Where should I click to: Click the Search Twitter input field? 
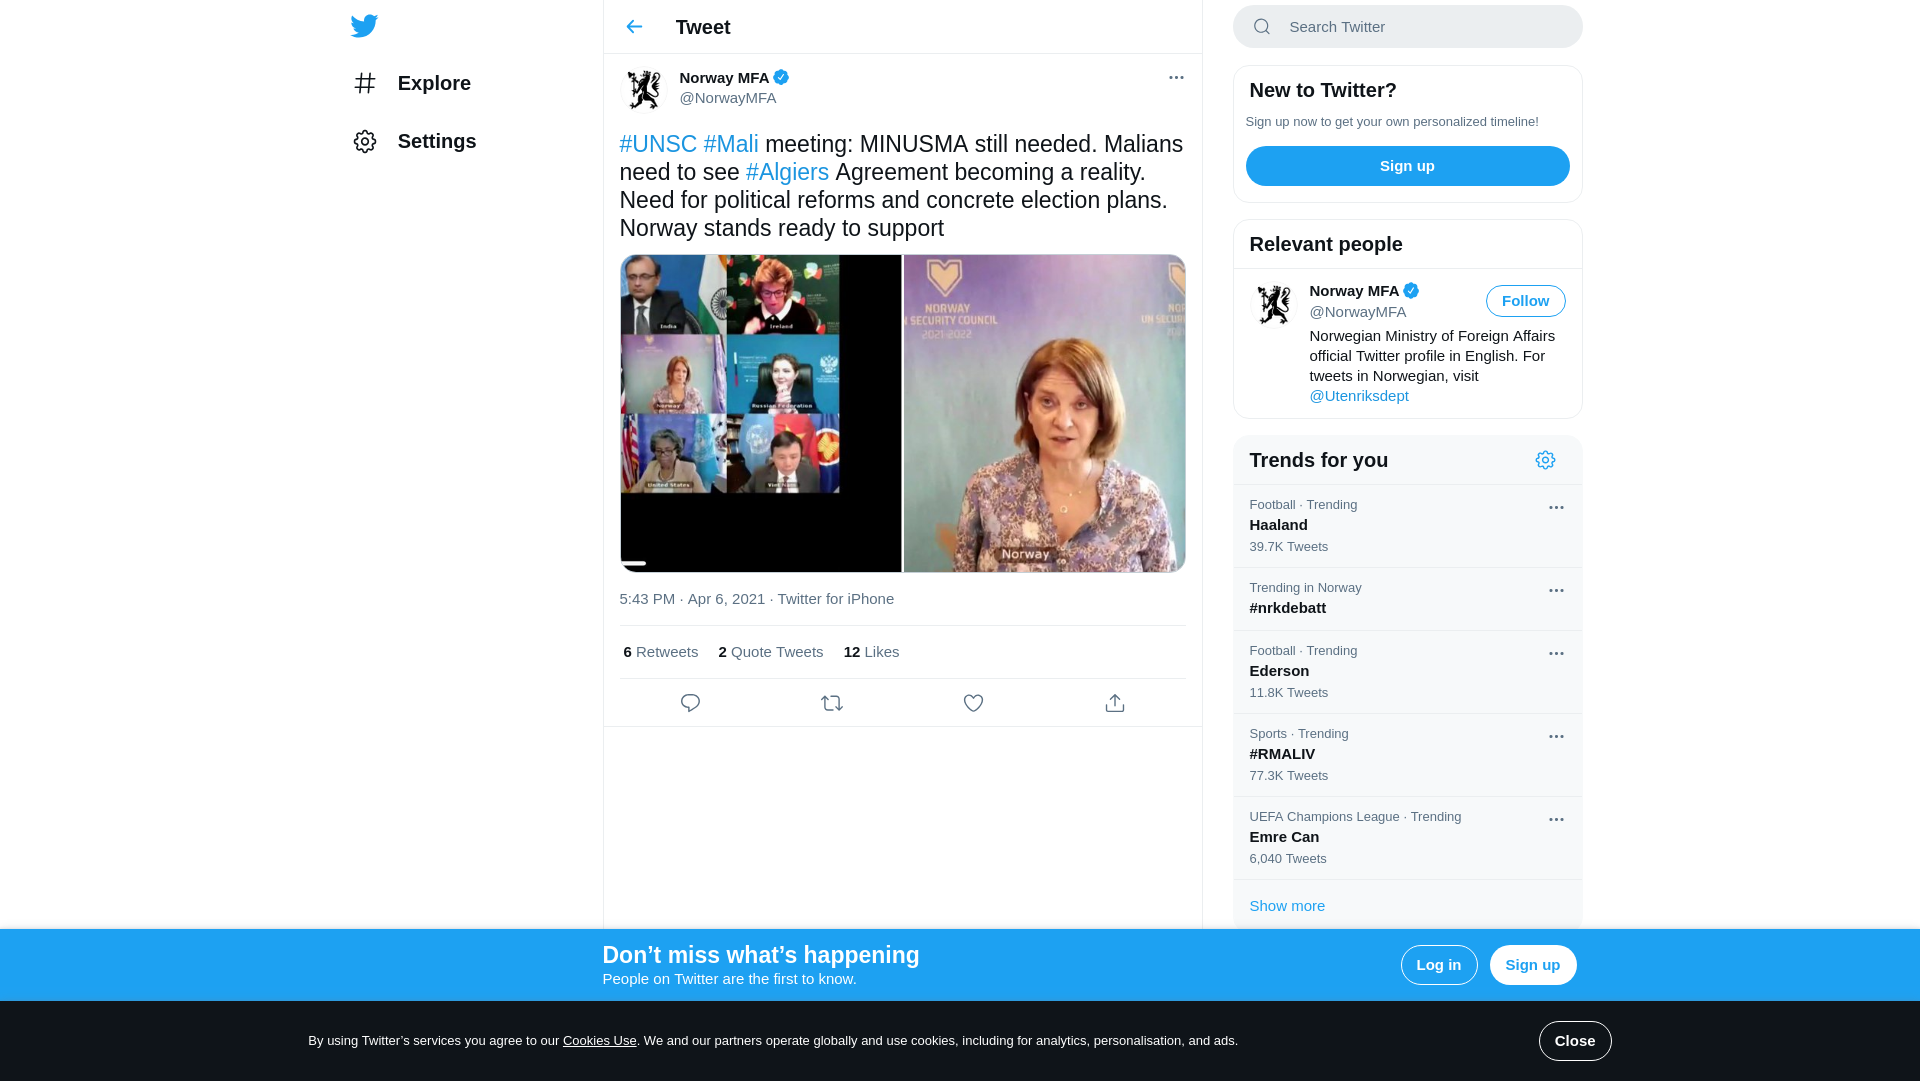(1420, 27)
